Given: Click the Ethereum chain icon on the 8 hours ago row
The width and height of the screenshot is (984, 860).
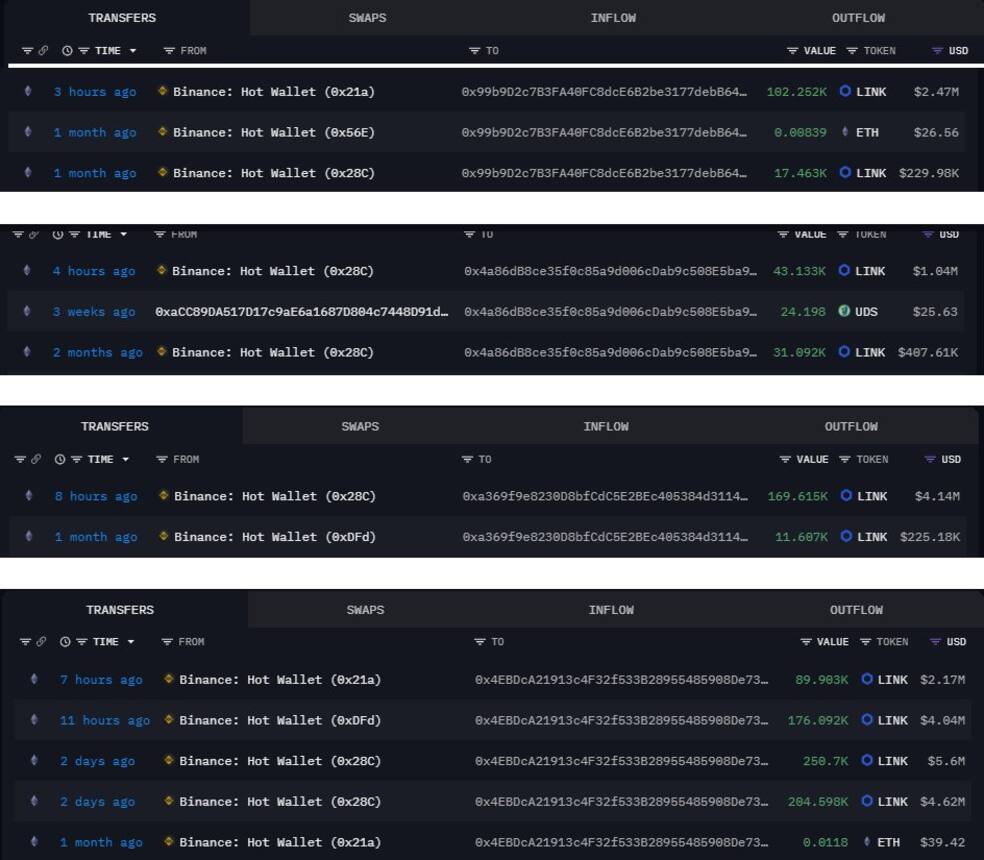Looking at the screenshot, I should coord(28,495).
